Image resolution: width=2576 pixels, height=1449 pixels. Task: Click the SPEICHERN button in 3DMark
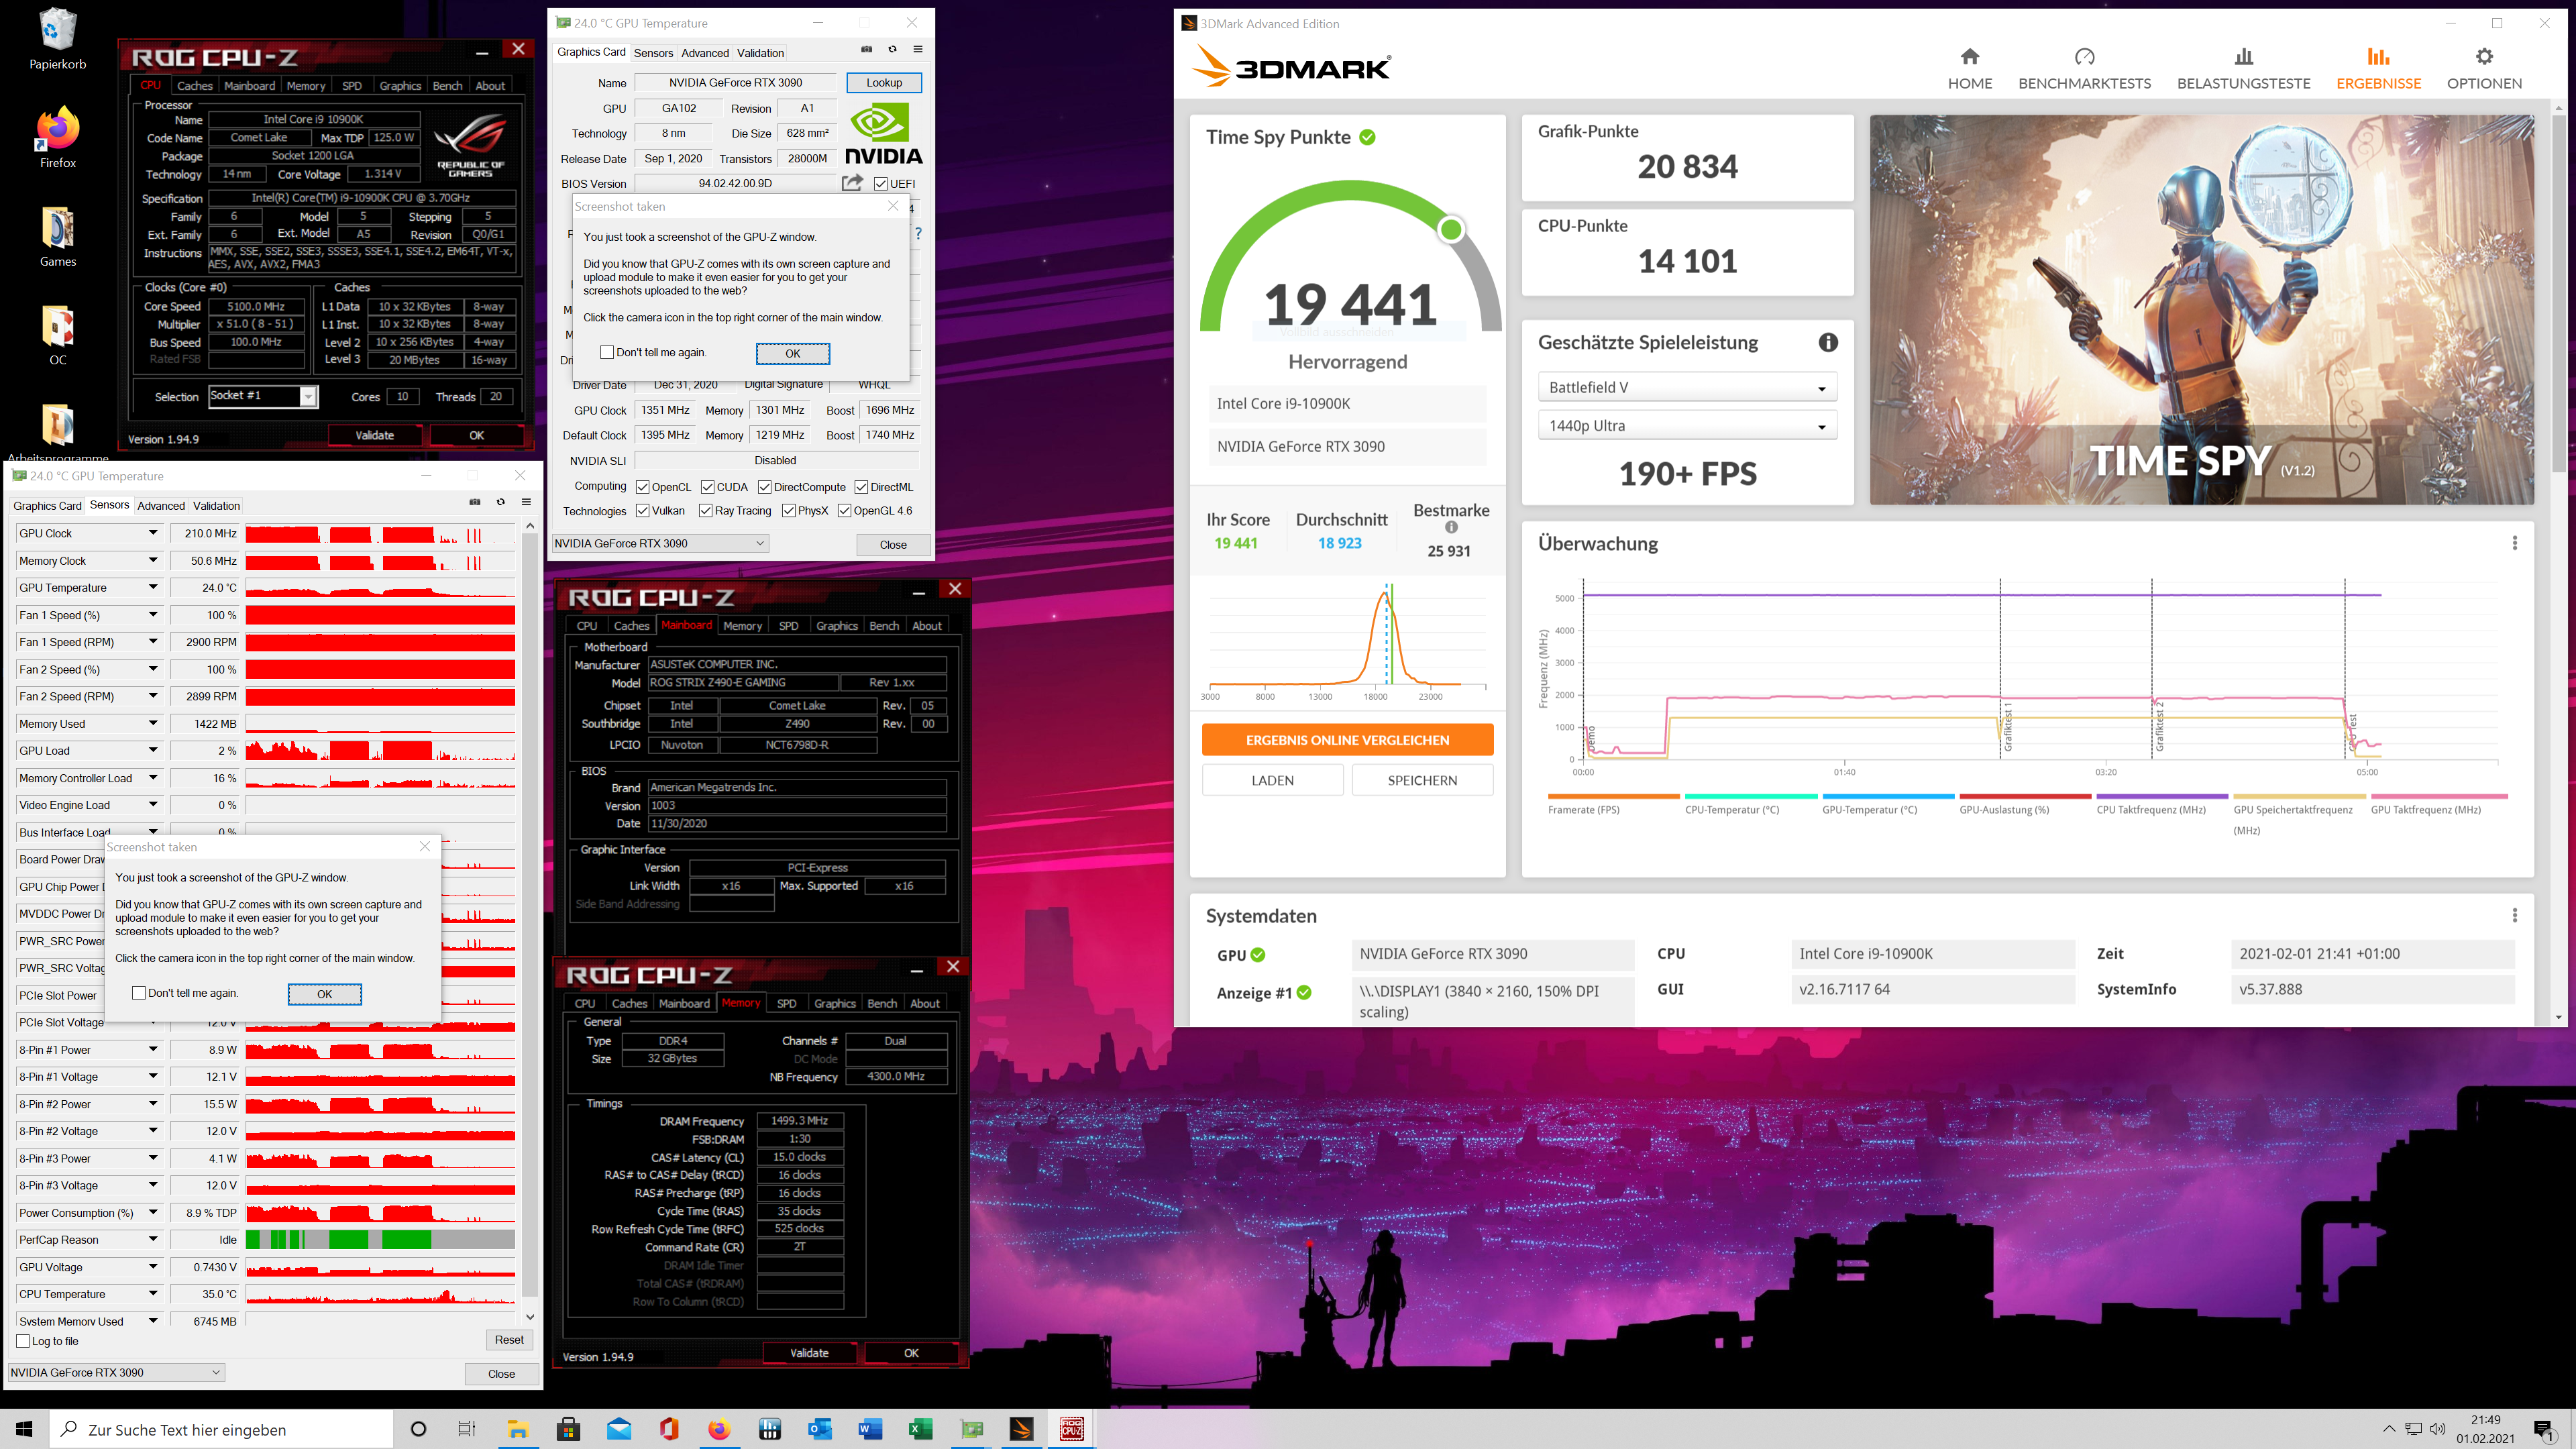click(1422, 780)
